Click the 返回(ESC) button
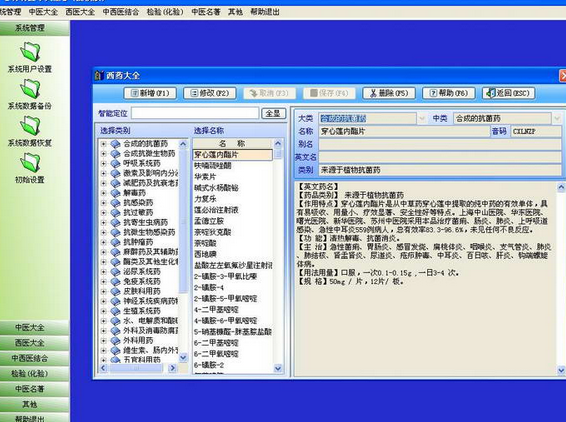Viewport: 566px width, 422px height. (x=509, y=93)
